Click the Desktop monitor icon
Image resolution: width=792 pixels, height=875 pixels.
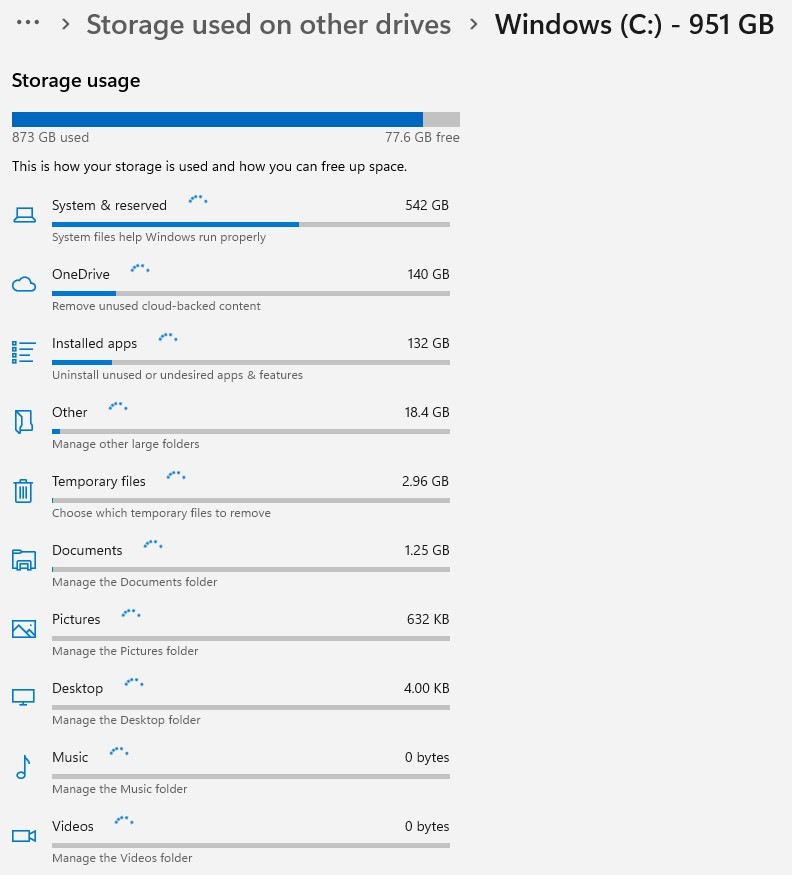click(x=23, y=697)
